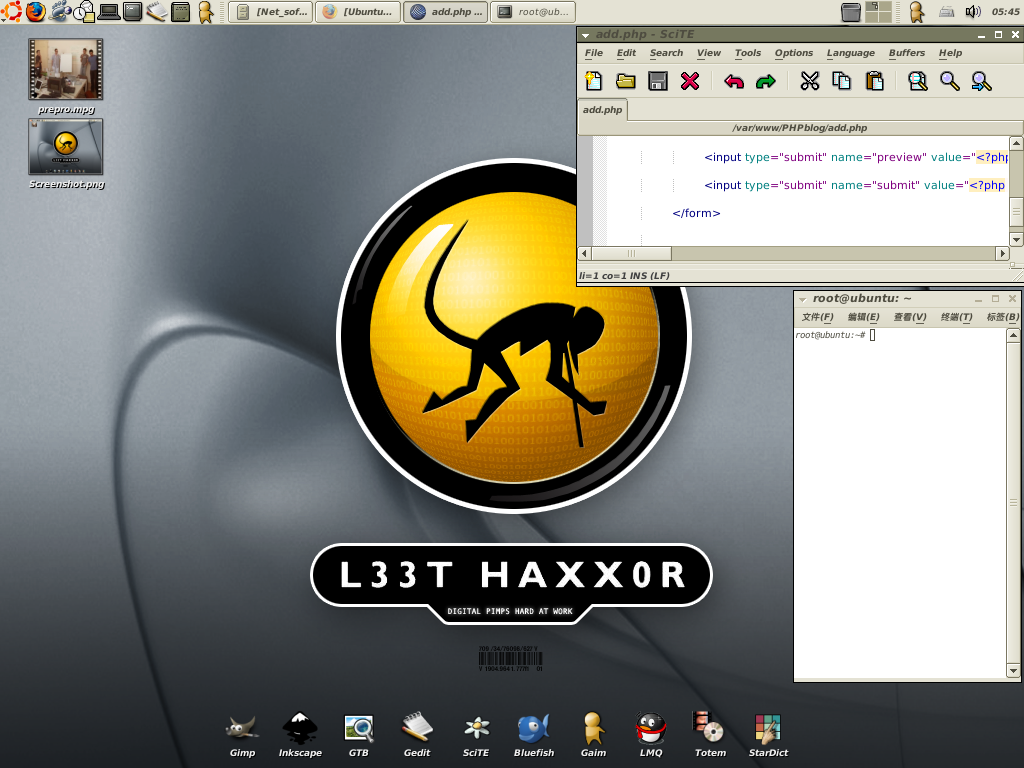Click the workspace switcher in top panel

(x=878, y=12)
